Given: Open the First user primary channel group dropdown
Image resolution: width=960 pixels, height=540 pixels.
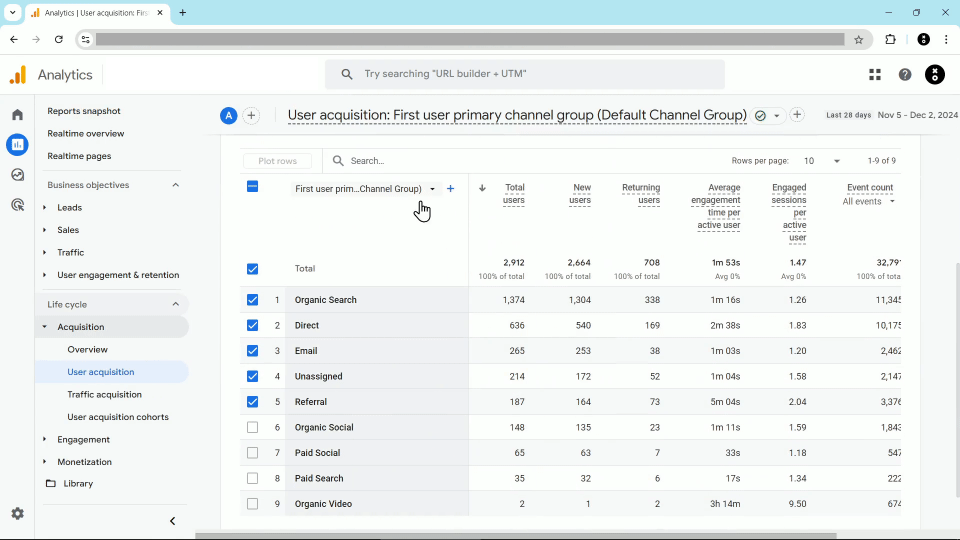Looking at the screenshot, I should [x=365, y=189].
